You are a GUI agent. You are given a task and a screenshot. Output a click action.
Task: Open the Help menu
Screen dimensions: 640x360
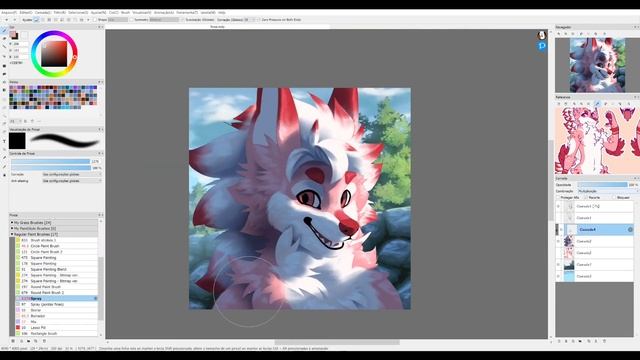coord(222,13)
